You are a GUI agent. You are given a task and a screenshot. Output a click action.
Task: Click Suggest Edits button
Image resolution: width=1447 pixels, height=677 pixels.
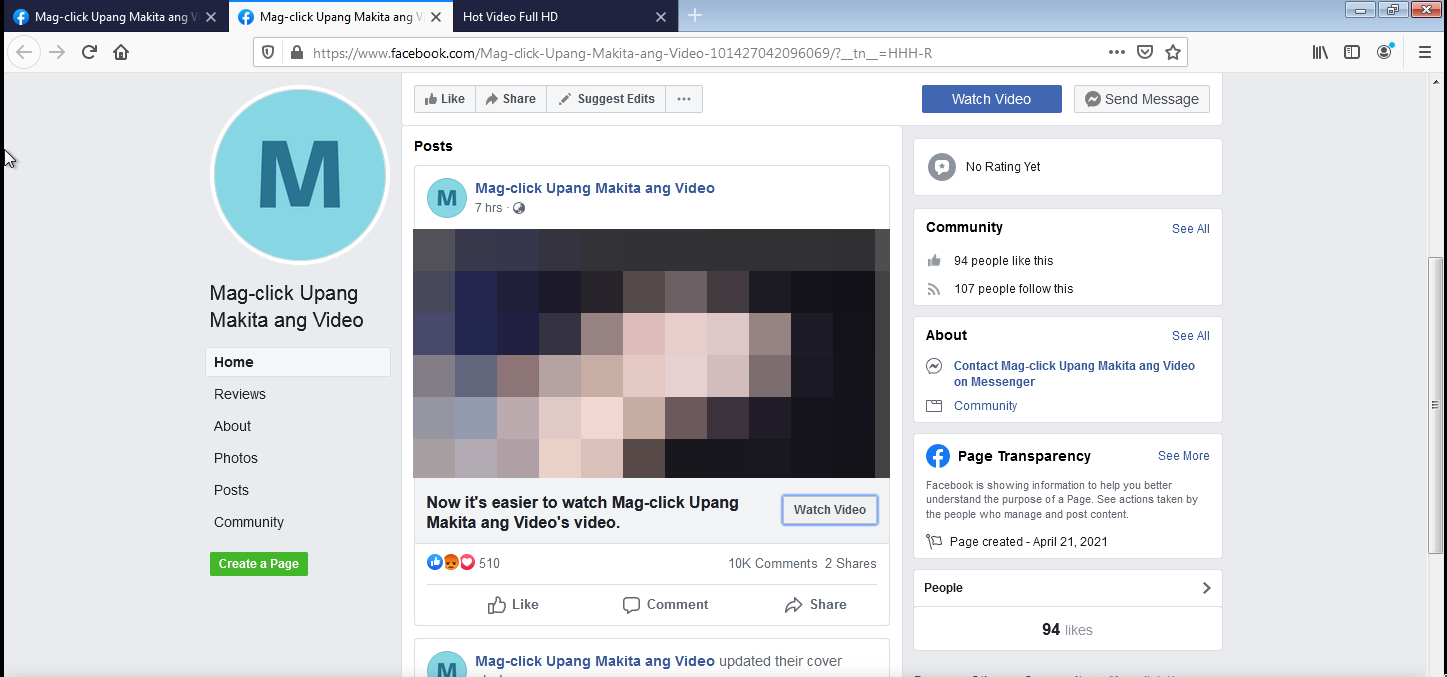pos(606,99)
